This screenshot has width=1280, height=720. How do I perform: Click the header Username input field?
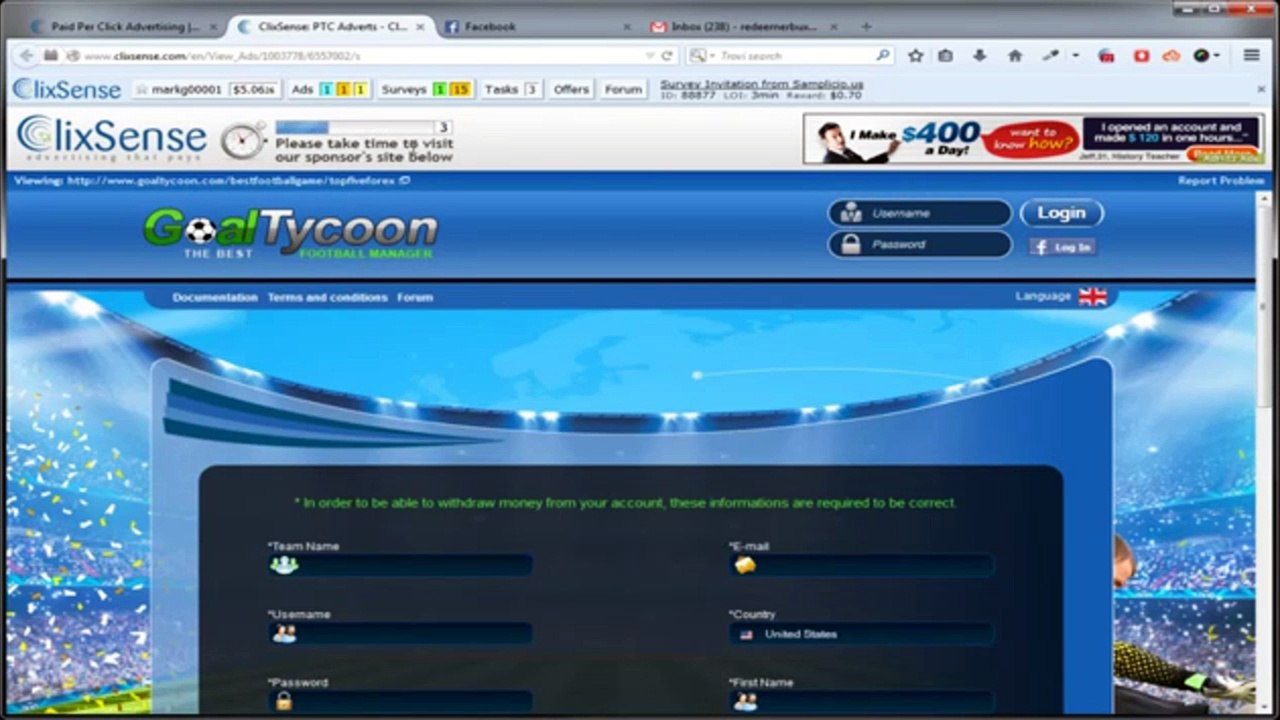(x=920, y=213)
